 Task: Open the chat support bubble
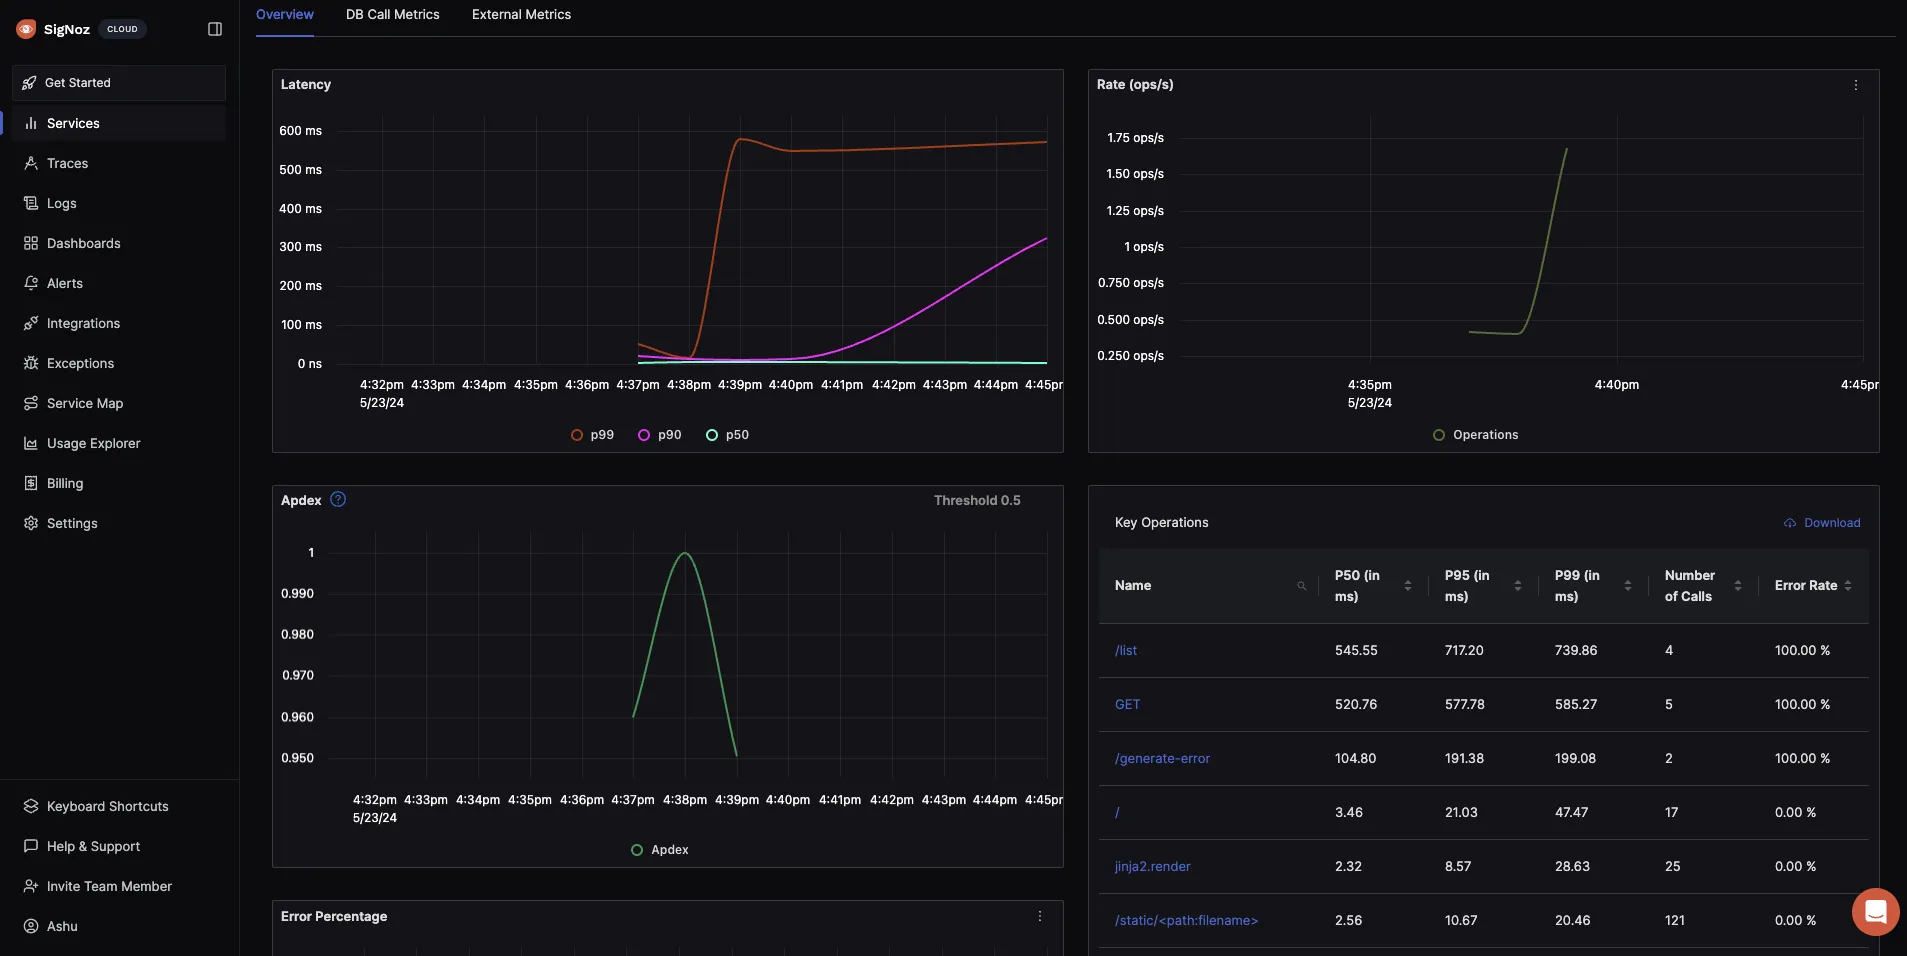1875,911
